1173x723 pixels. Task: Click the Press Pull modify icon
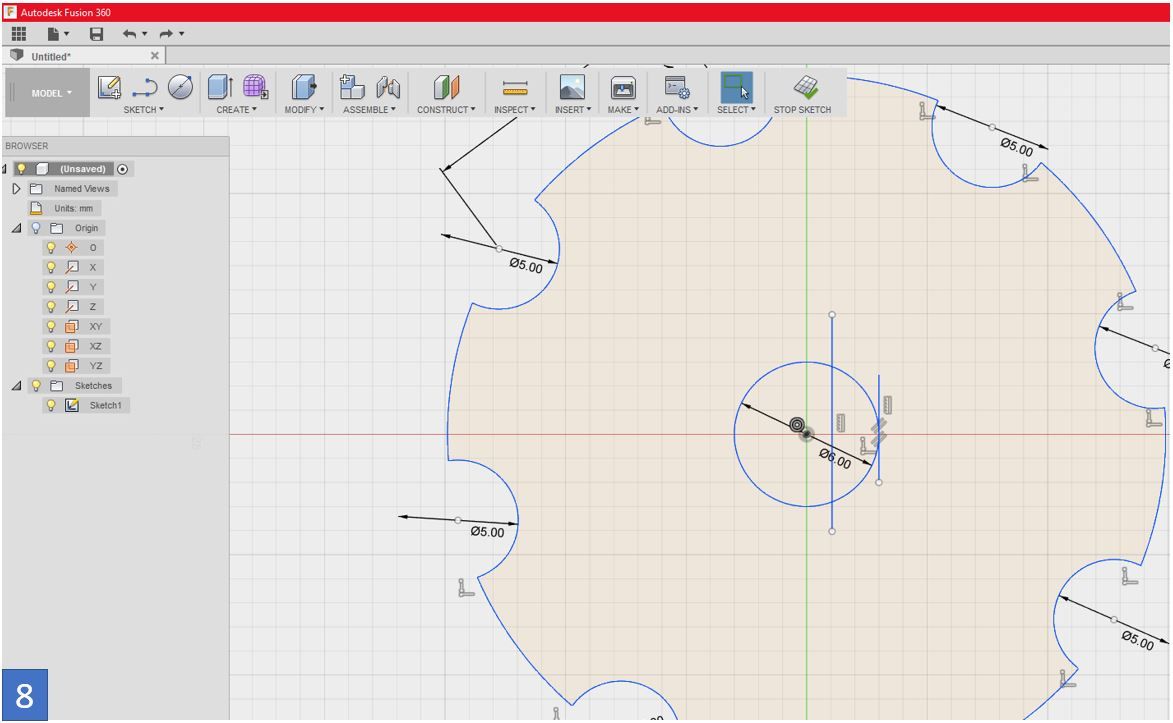coord(304,87)
